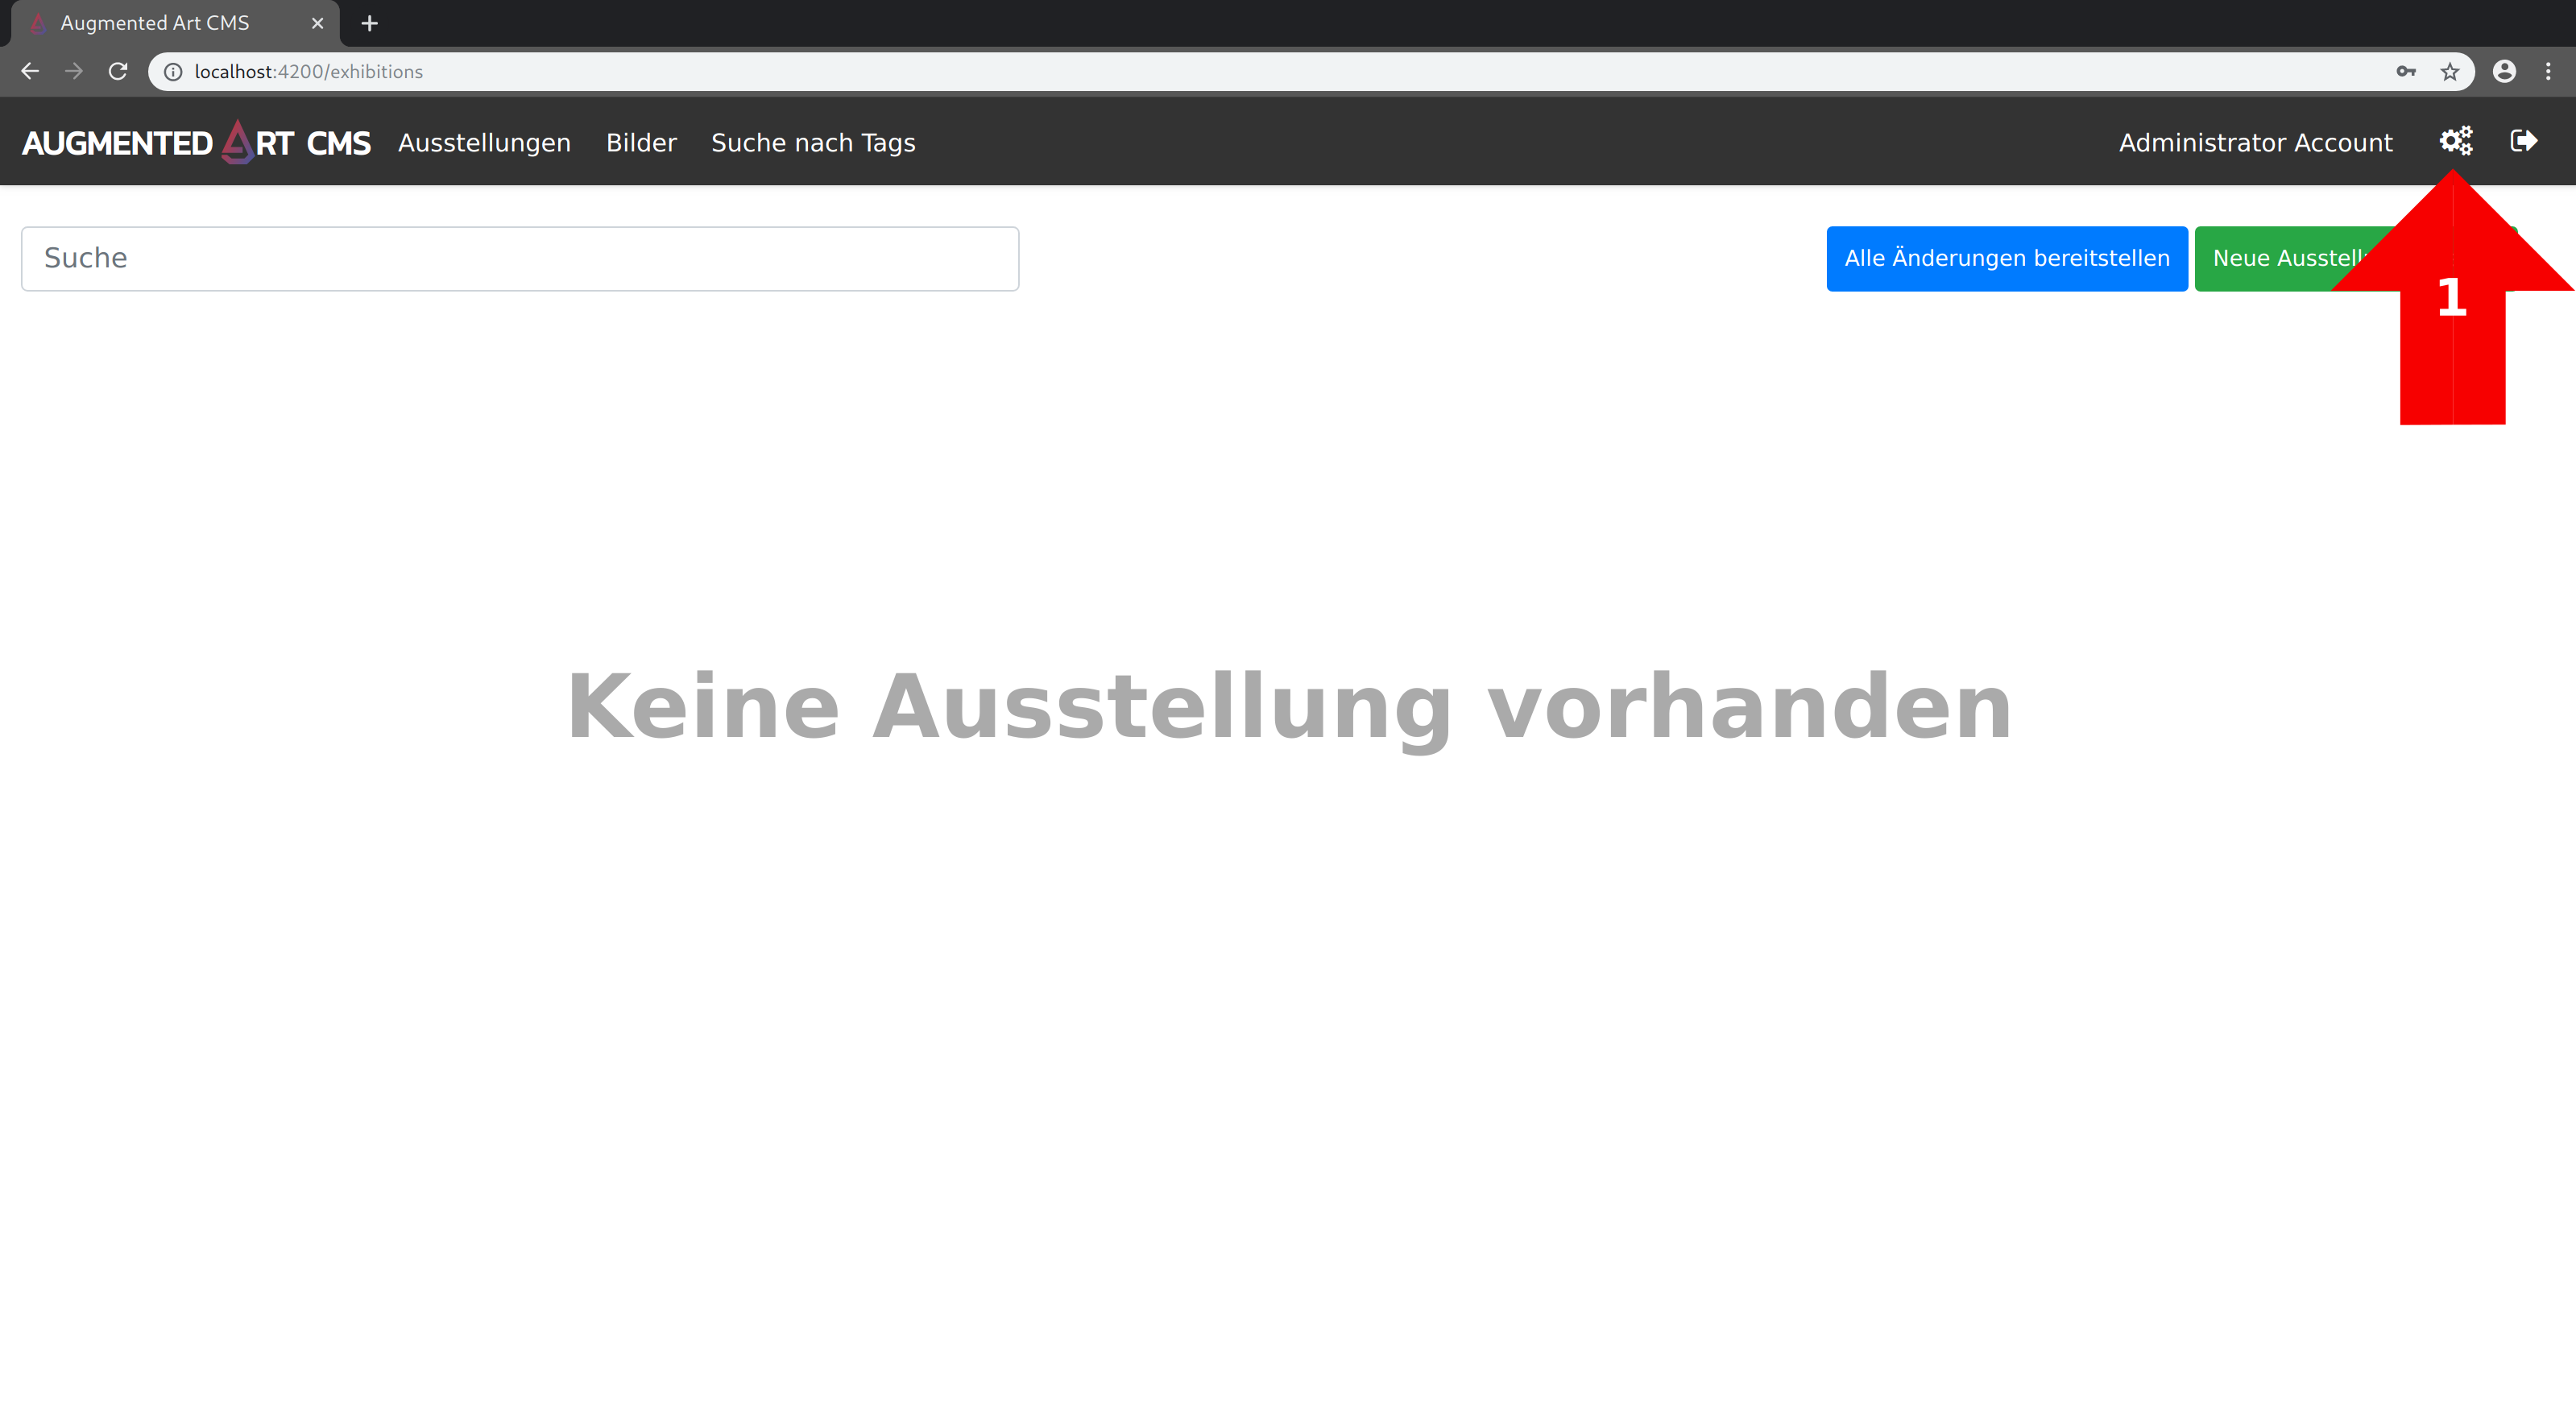View site information icon in address bar
Screen dimensions: 2576x1420
pos(173,71)
